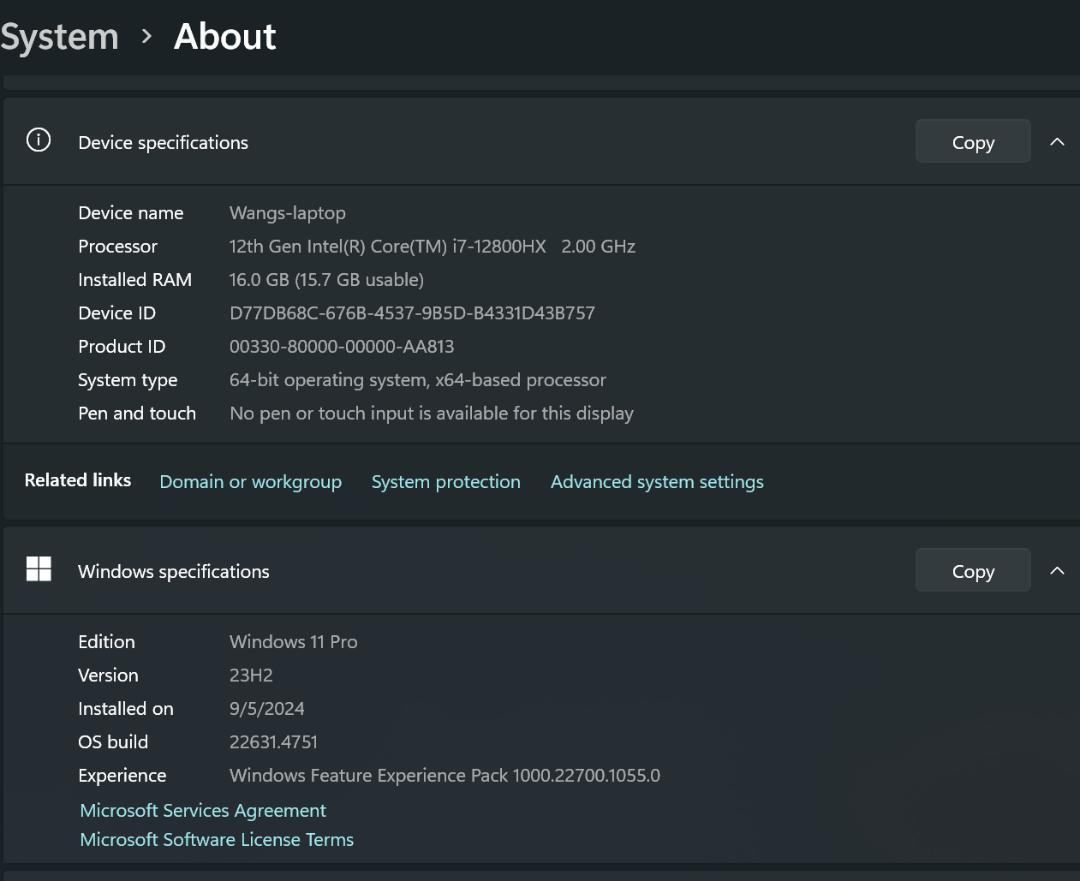Open Advanced system settings link
This screenshot has height=881, width=1080.
point(657,481)
